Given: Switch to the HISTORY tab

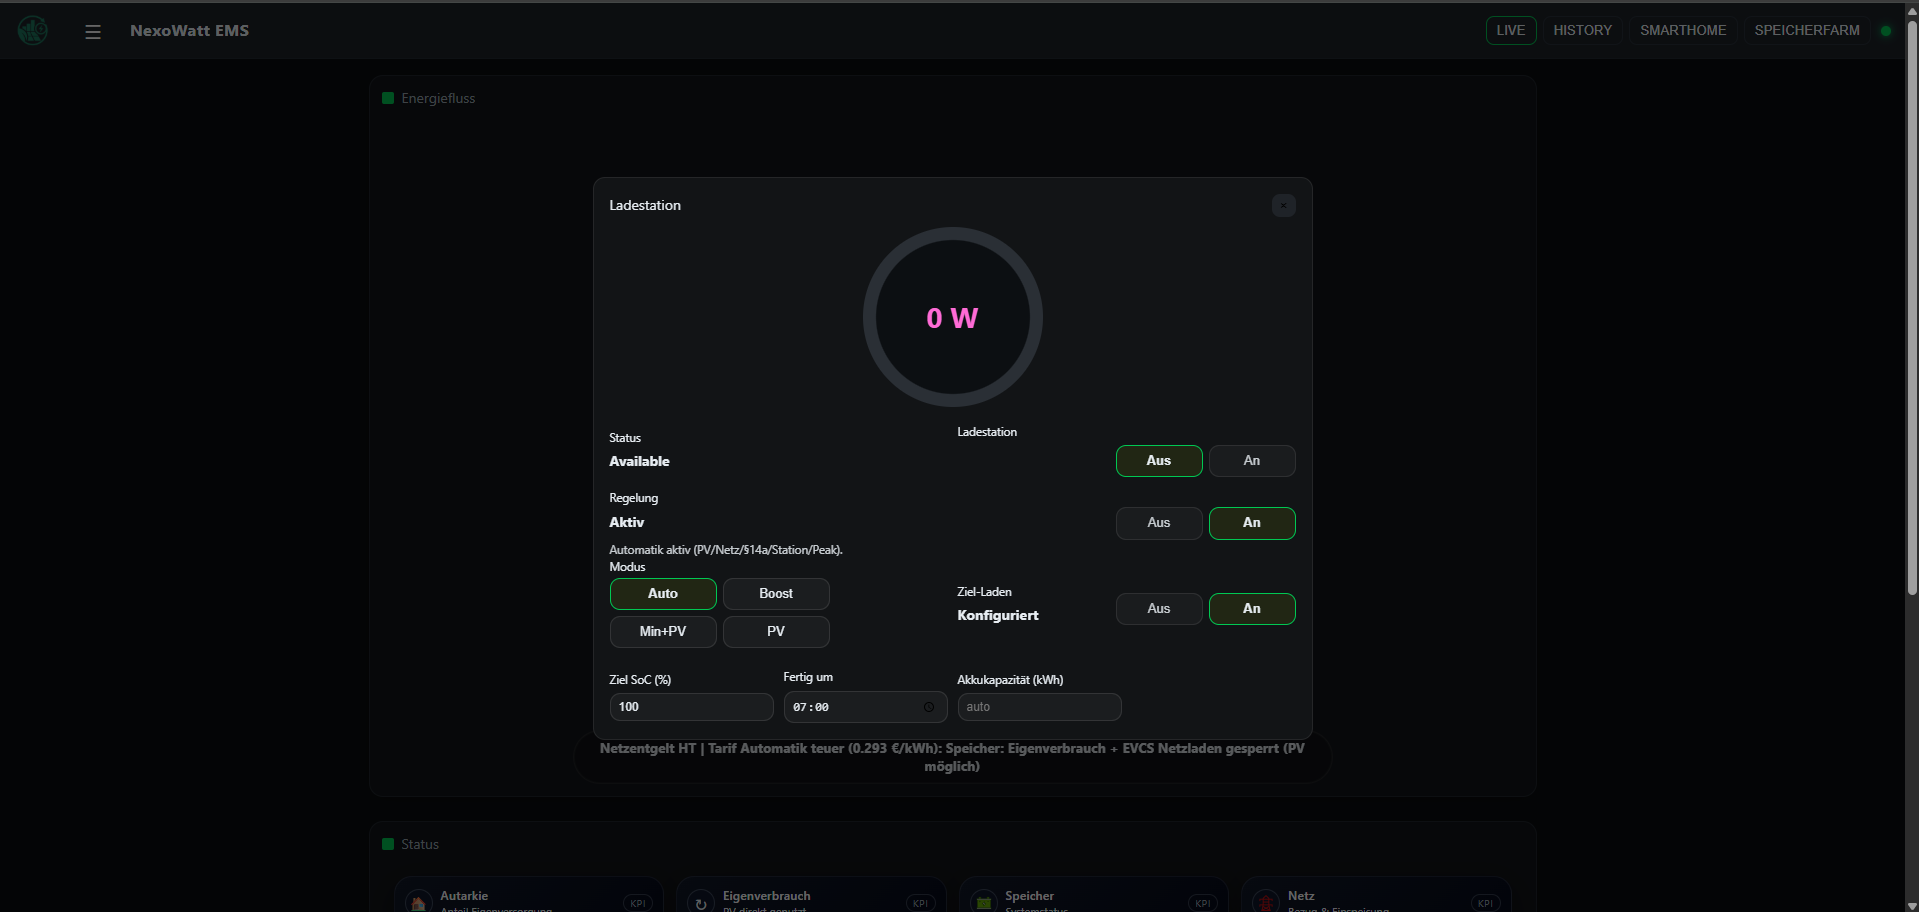Looking at the screenshot, I should (x=1582, y=31).
